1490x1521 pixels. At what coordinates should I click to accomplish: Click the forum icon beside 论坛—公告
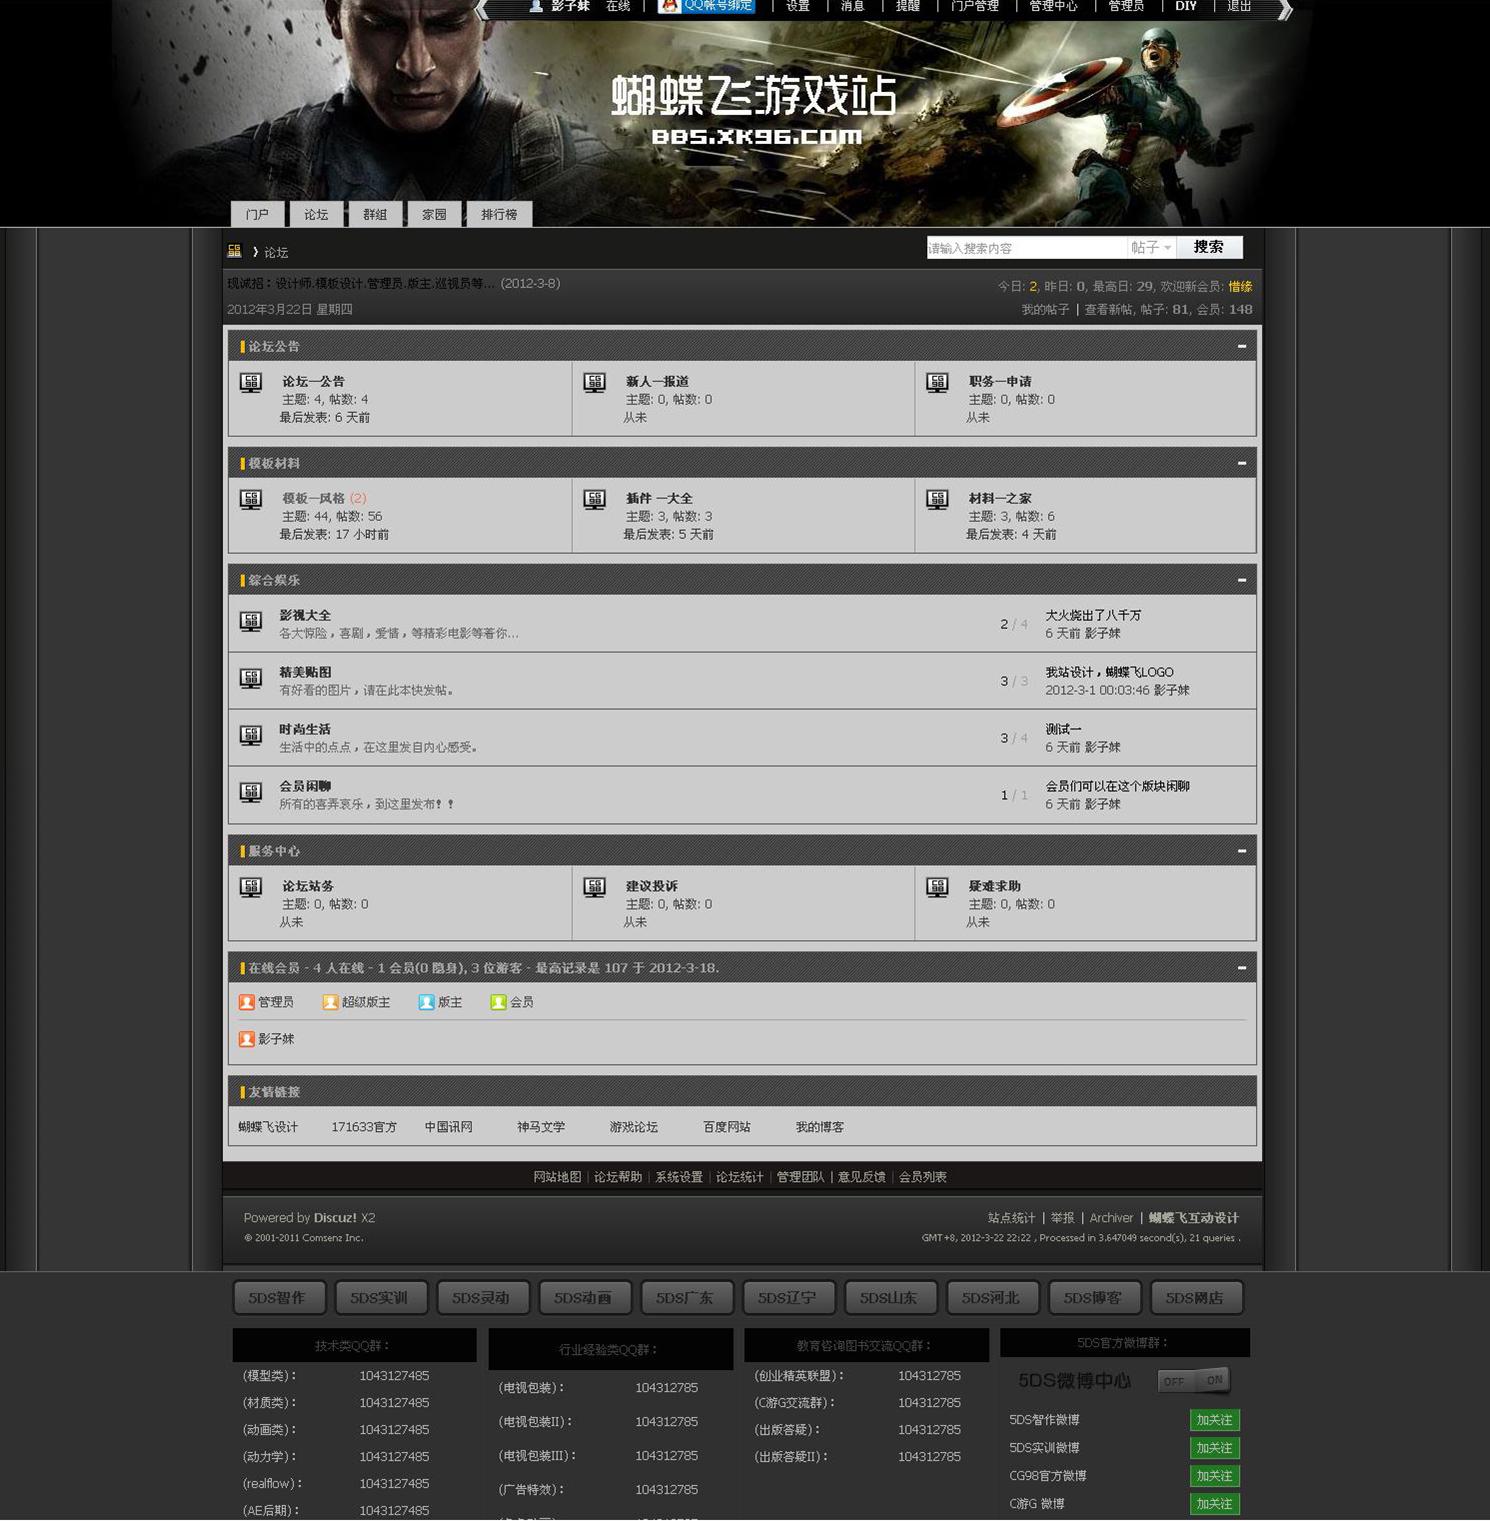pos(251,382)
